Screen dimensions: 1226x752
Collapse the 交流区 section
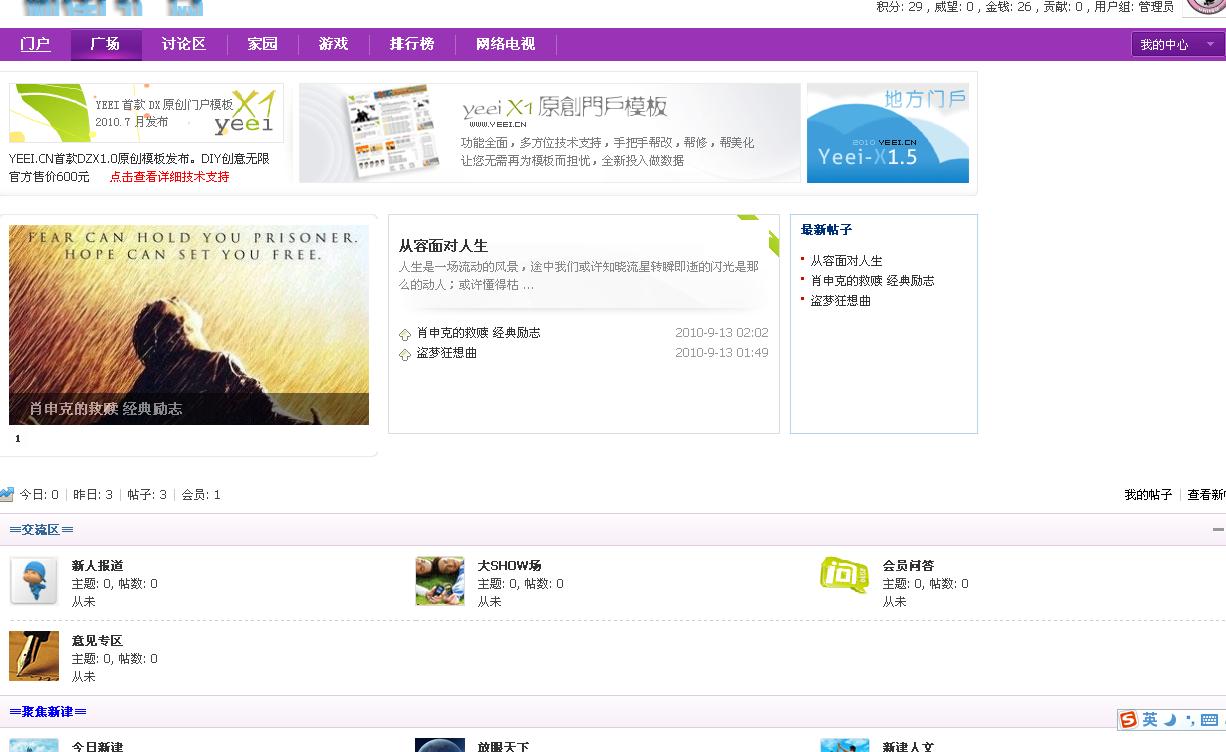1218,530
